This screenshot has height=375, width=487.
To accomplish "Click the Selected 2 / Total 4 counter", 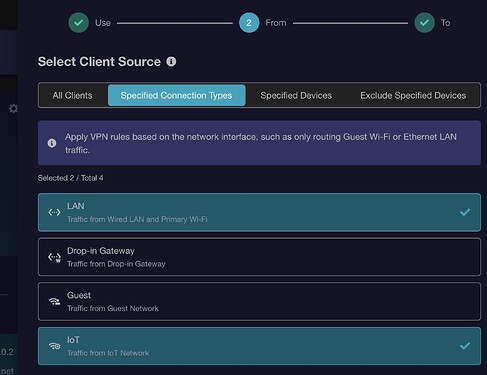I will (x=70, y=178).
